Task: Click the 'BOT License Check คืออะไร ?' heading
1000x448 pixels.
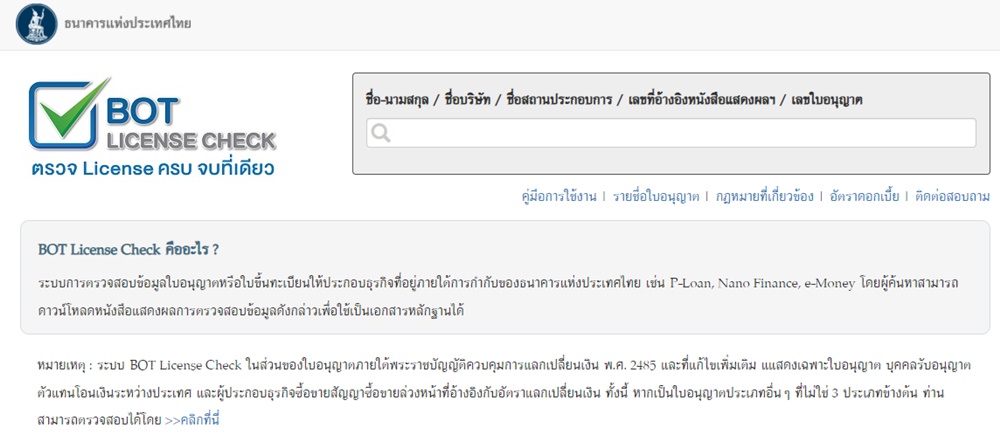Action: click(128, 250)
